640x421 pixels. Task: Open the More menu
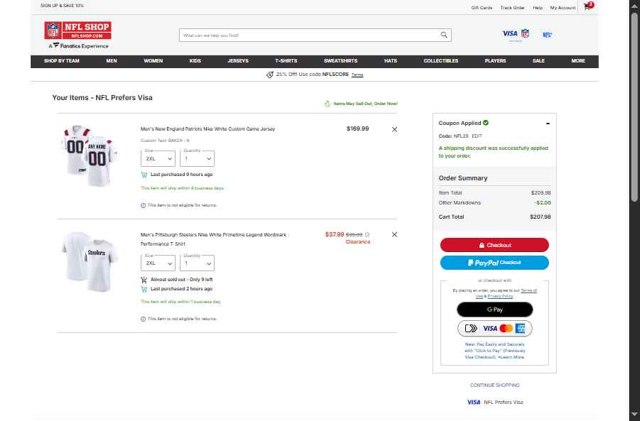578,61
